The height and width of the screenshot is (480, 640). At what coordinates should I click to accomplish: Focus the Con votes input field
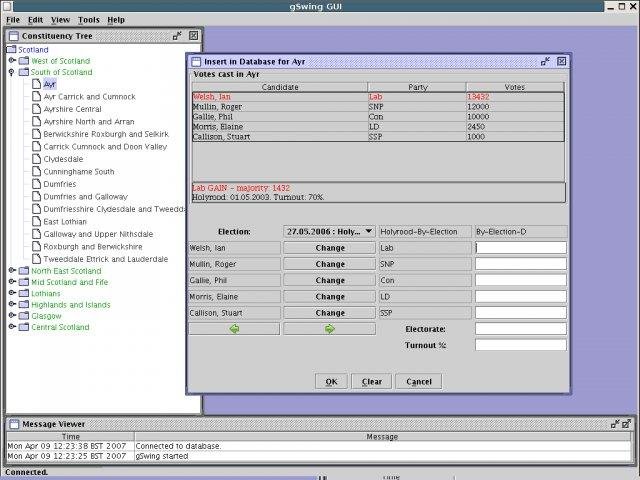tap(521, 280)
